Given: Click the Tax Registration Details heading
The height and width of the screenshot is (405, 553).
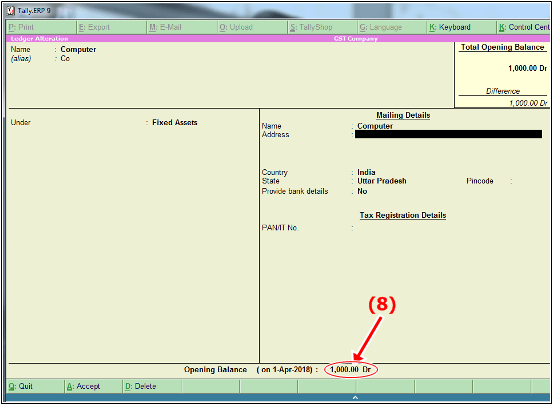Looking at the screenshot, I should [403, 215].
